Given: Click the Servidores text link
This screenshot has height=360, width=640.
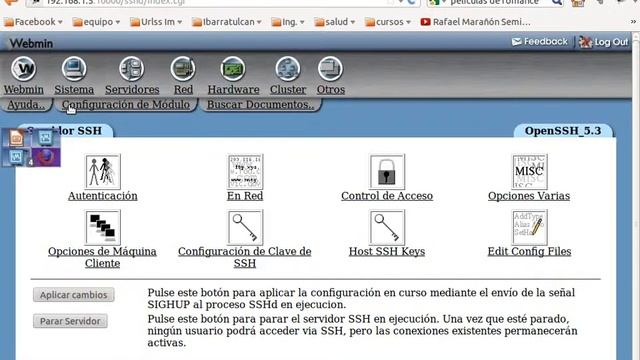Looking at the screenshot, I should click(x=132, y=89).
